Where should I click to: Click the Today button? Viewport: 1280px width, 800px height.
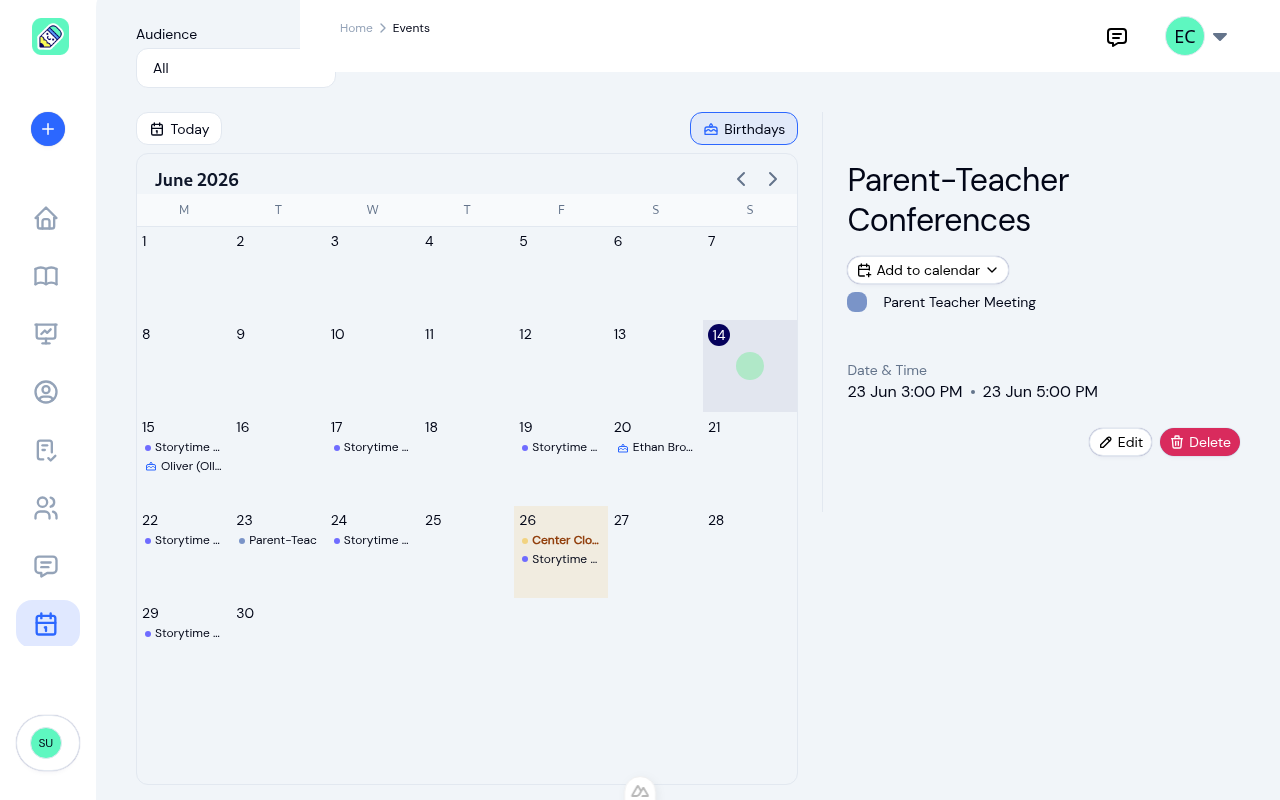[179, 129]
